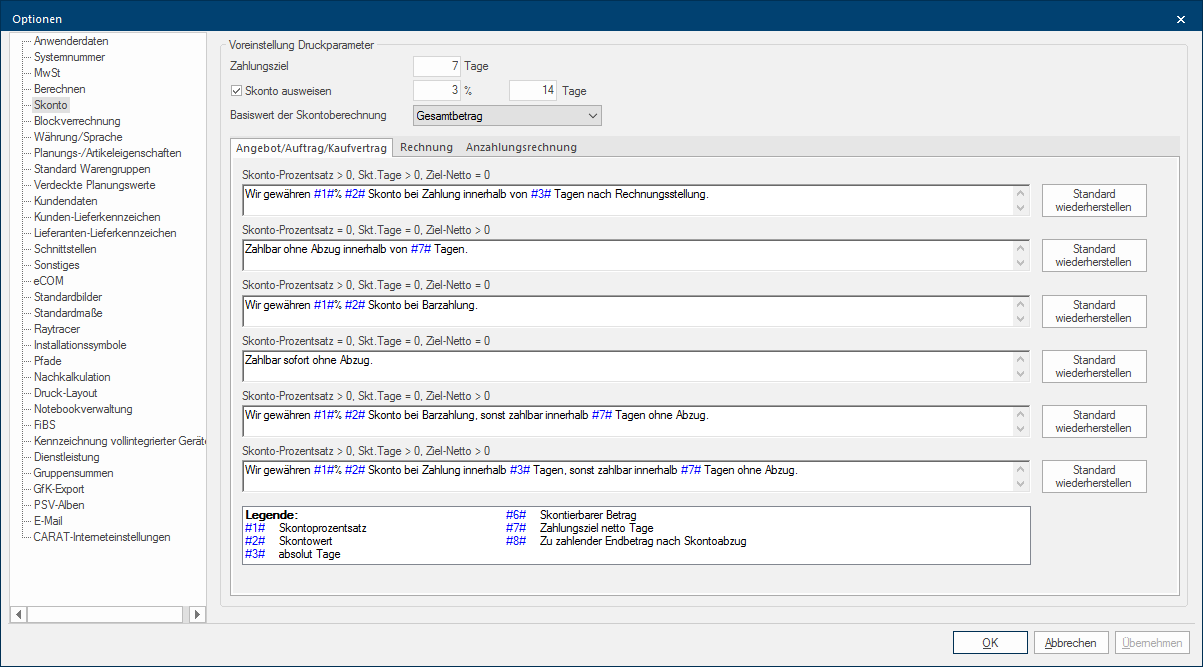
Task: Restore default for 'Zahlbar sofort ohne Abzug' text
Action: [1094, 366]
